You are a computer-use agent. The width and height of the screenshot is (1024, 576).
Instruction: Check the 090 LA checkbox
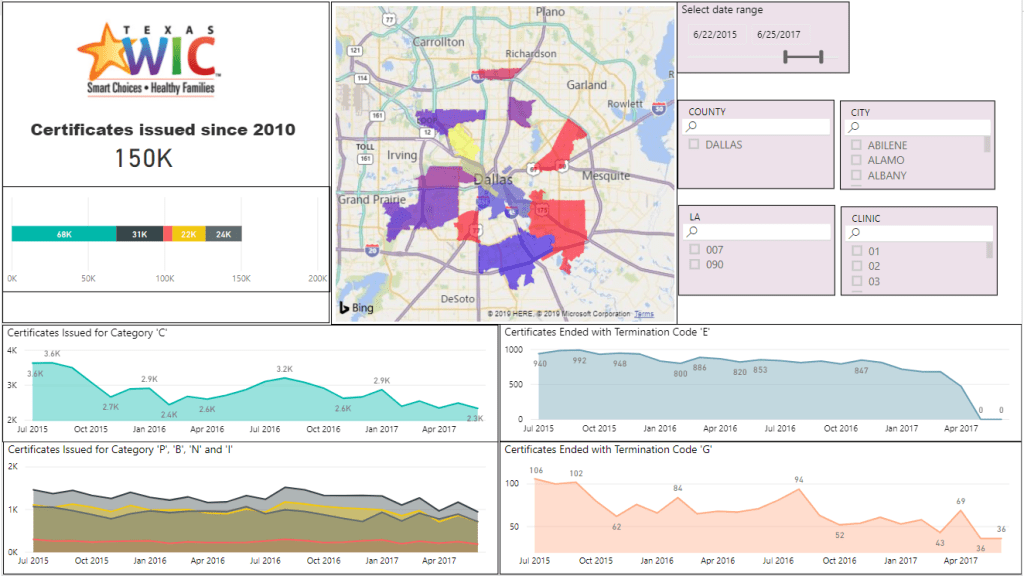695,265
